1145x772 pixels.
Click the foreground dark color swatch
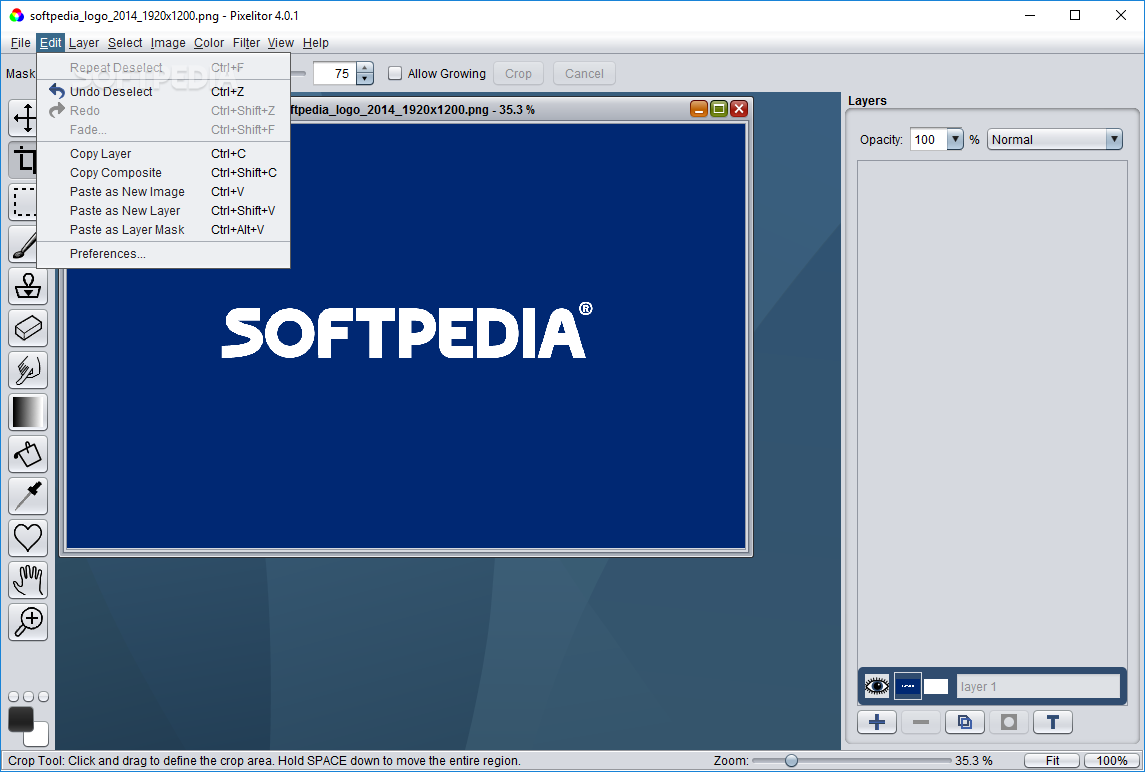tap(20, 719)
